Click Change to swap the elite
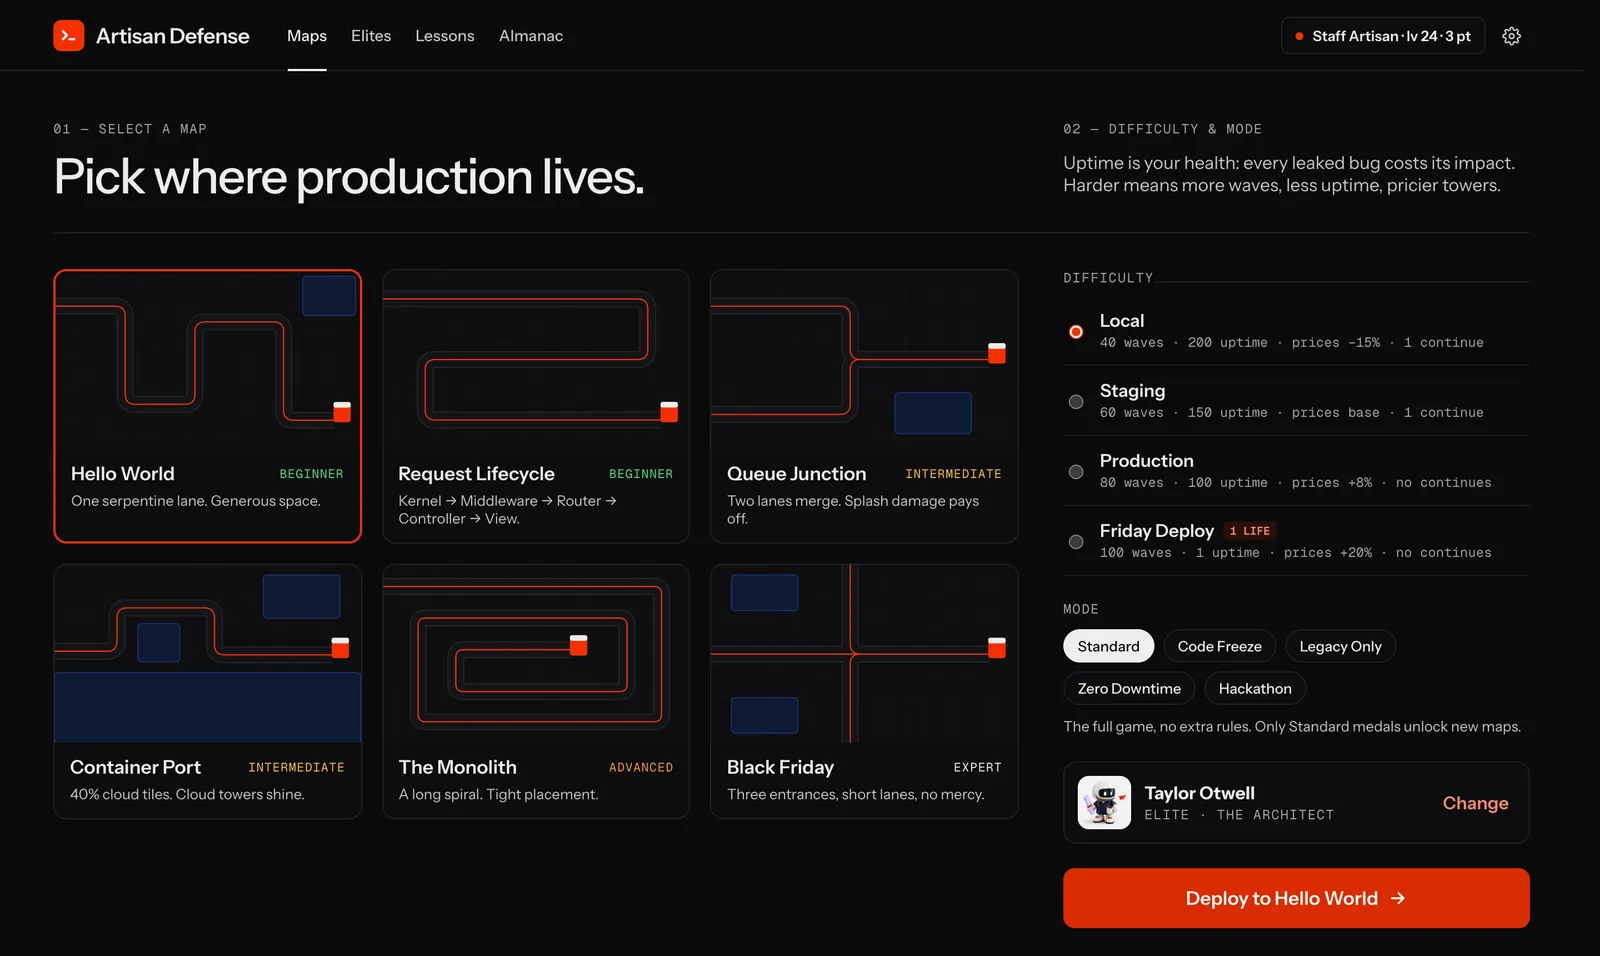 tap(1475, 803)
